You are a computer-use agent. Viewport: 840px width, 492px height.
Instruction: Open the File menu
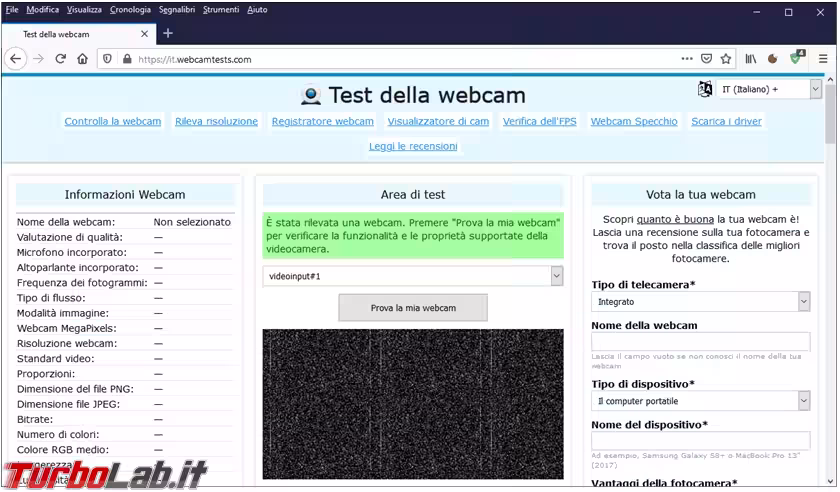12,10
